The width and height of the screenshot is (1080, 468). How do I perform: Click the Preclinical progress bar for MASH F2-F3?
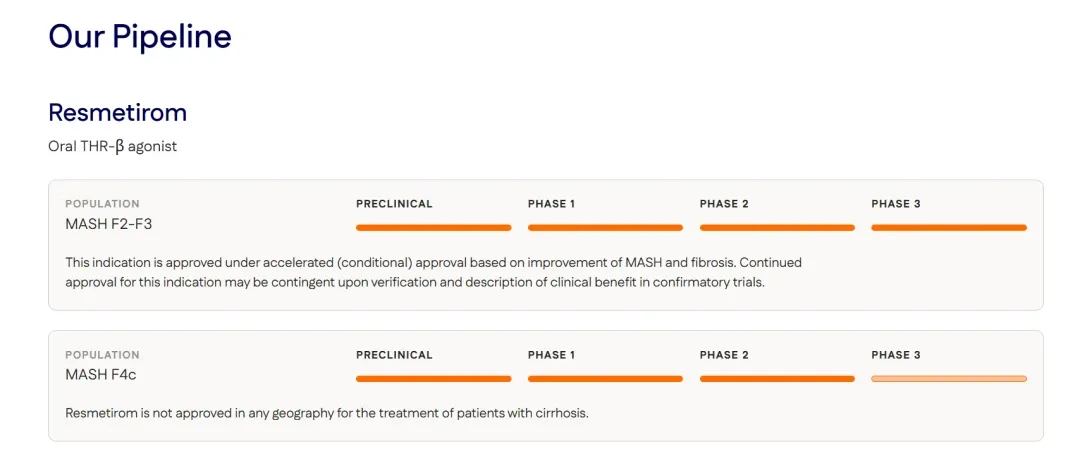tap(433, 227)
